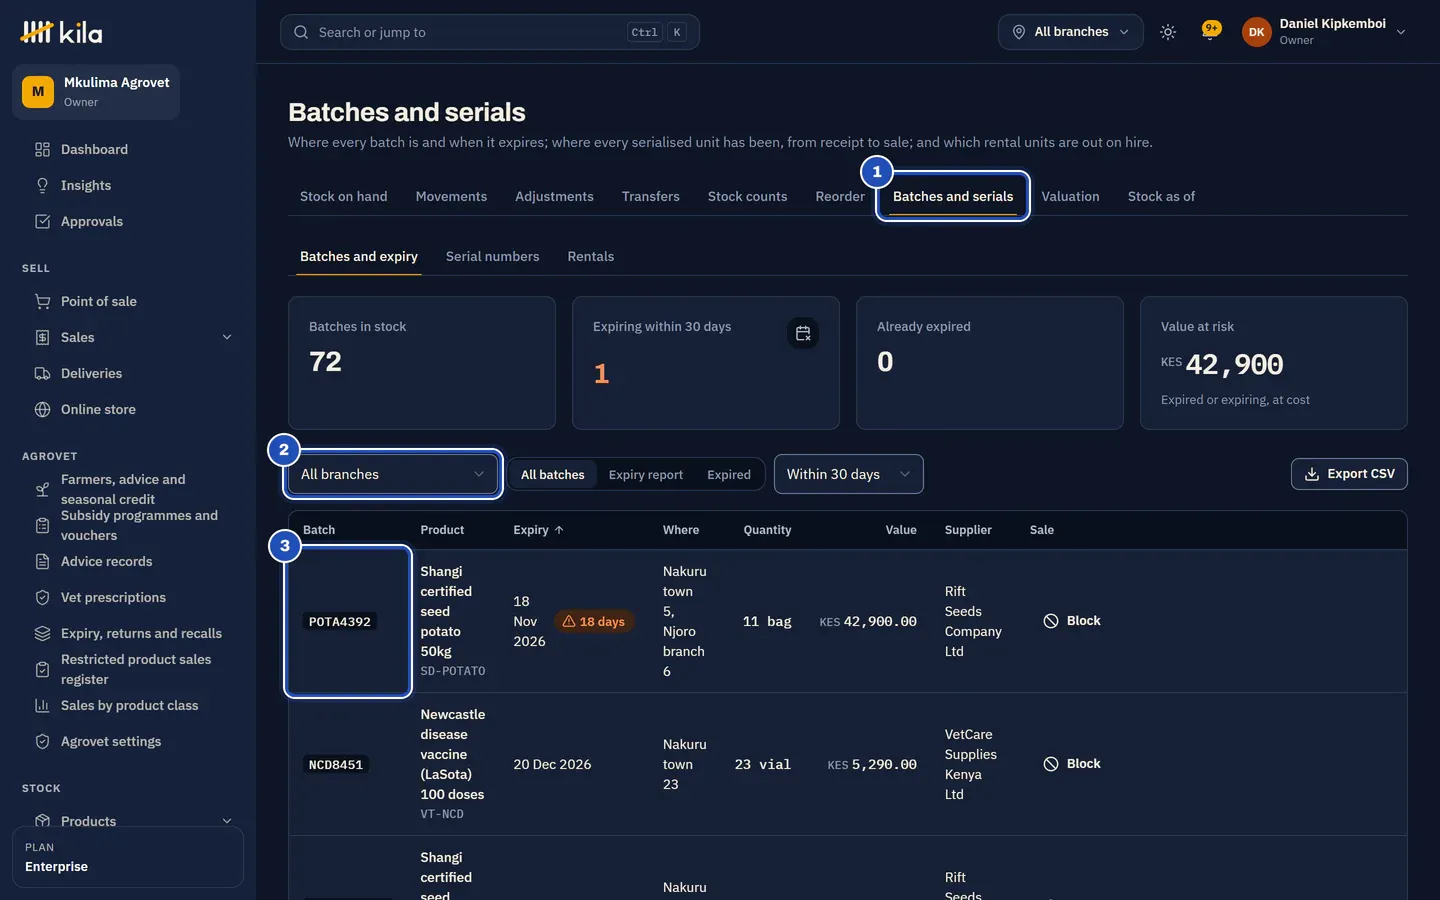
Task: Click the kila logo
Action: tap(61, 32)
